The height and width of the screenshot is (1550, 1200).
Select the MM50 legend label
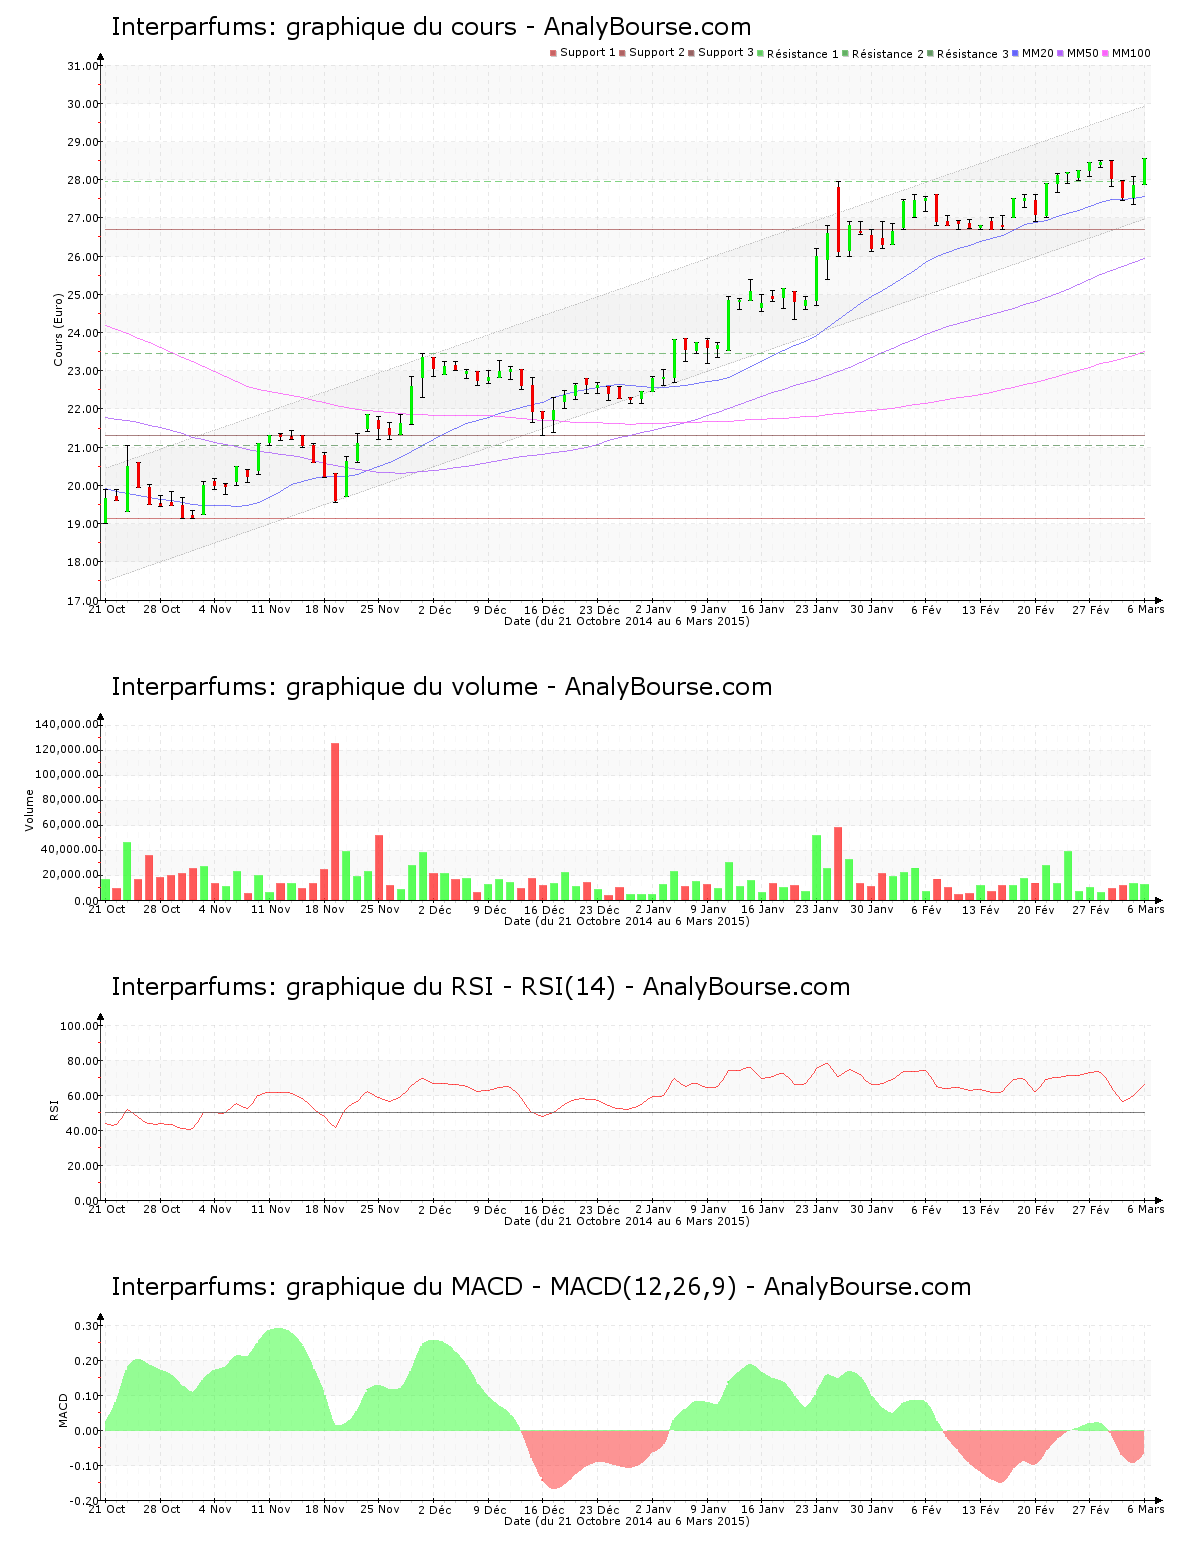tap(1083, 53)
